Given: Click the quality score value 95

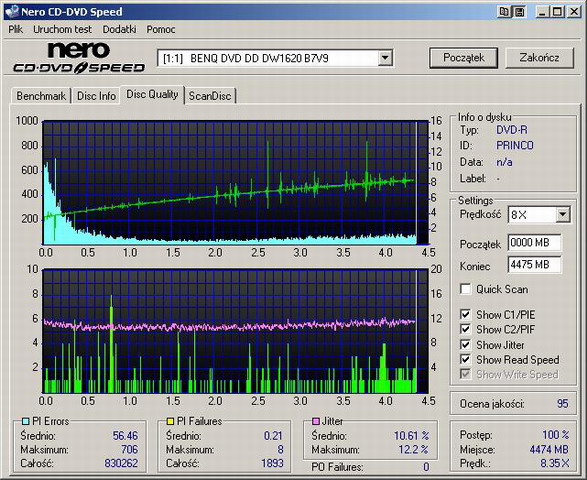Looking at the screenshot, I should pyautogui.click(x=563, y=404).
